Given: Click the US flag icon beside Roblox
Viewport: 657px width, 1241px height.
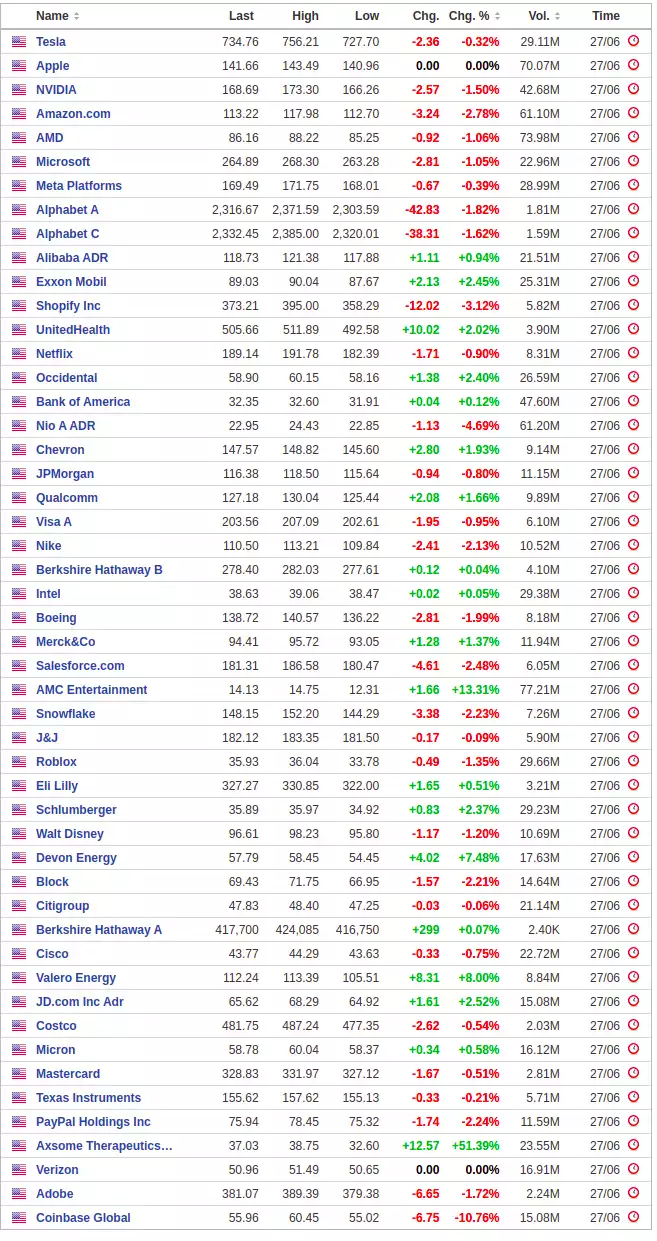Looking at the screenshot, I should 19,762.
